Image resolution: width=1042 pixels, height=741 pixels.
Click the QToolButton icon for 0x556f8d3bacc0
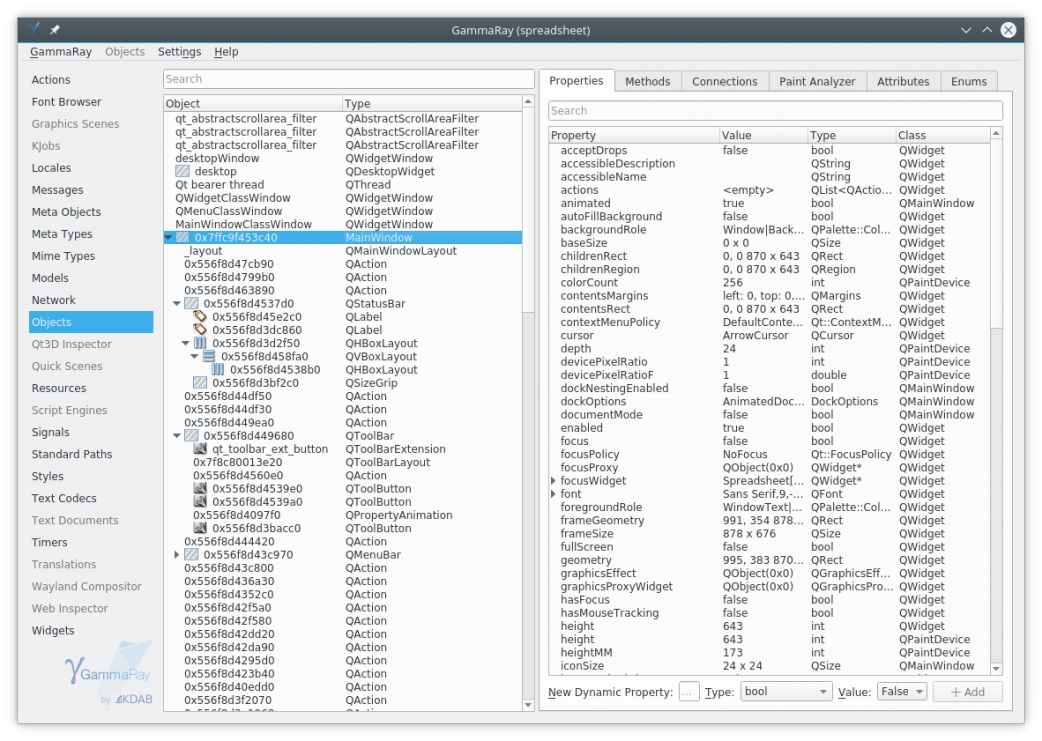(200, 529)
